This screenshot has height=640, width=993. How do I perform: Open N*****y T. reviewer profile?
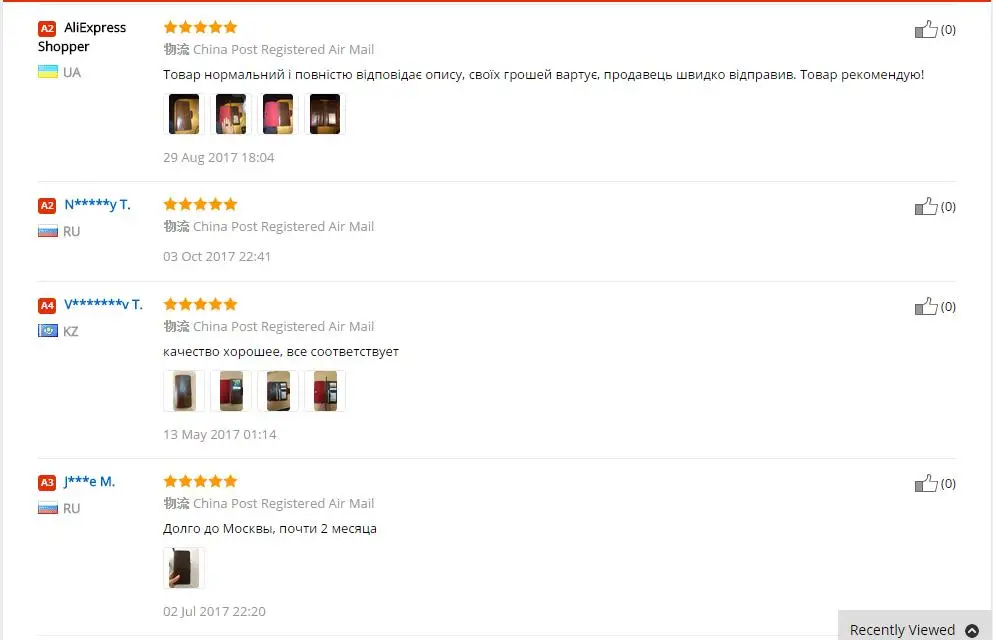97,204
